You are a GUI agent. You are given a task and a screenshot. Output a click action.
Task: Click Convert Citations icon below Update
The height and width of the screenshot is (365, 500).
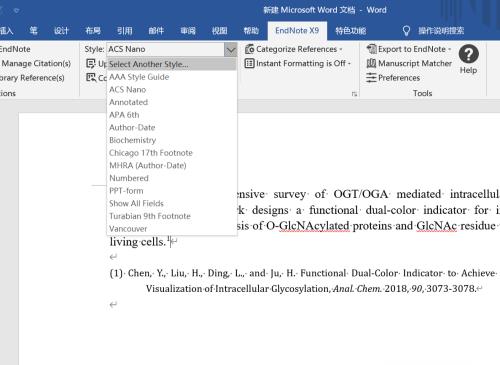click(x=90, y=78)
